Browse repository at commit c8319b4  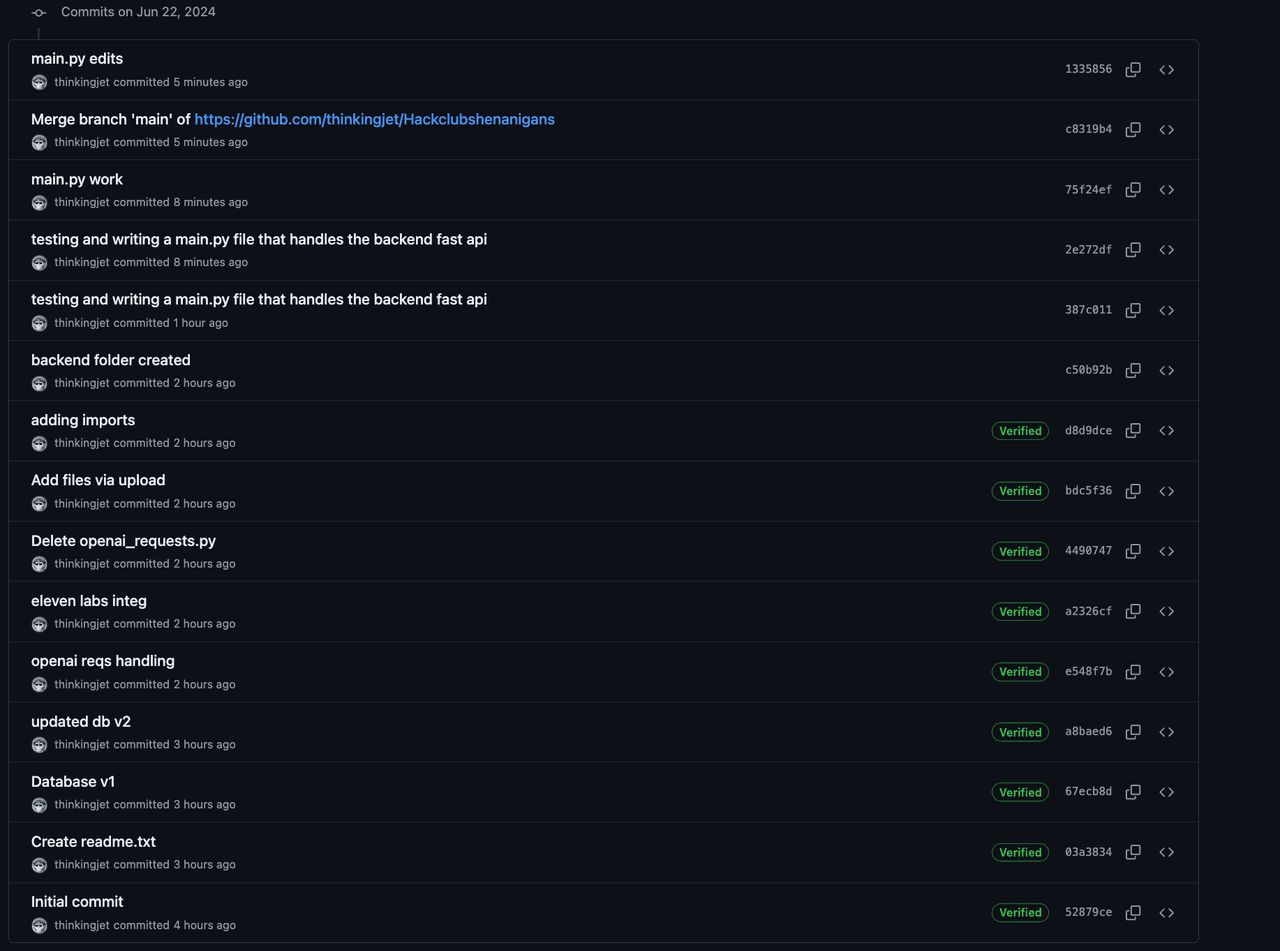pyautogui.click(x=1166, y=130)
